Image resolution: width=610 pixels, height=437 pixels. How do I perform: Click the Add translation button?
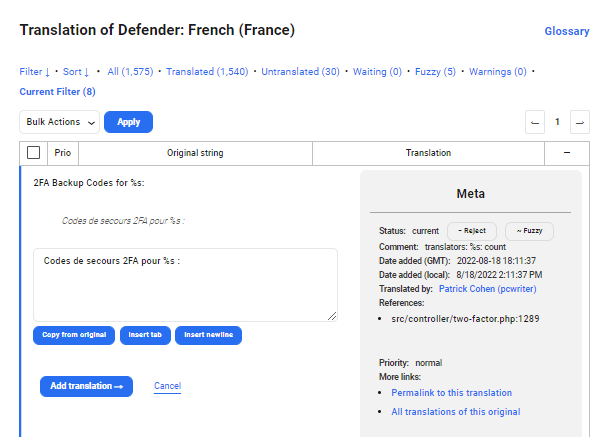click(86, 386)
